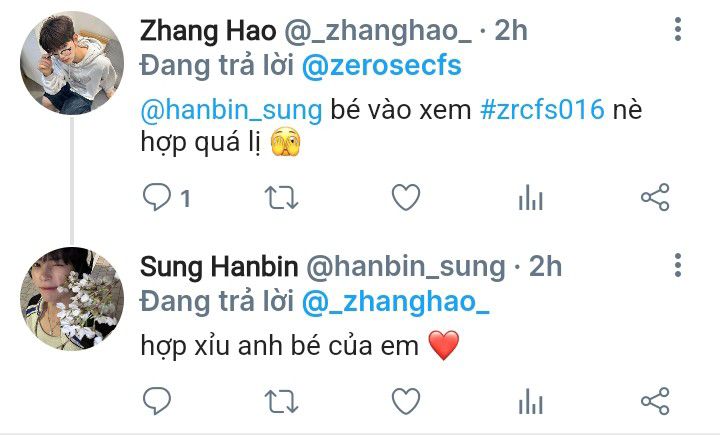View analytics on Zhang Hao's tweet
This screenshot has width=720, height=435.
[531, 198]
